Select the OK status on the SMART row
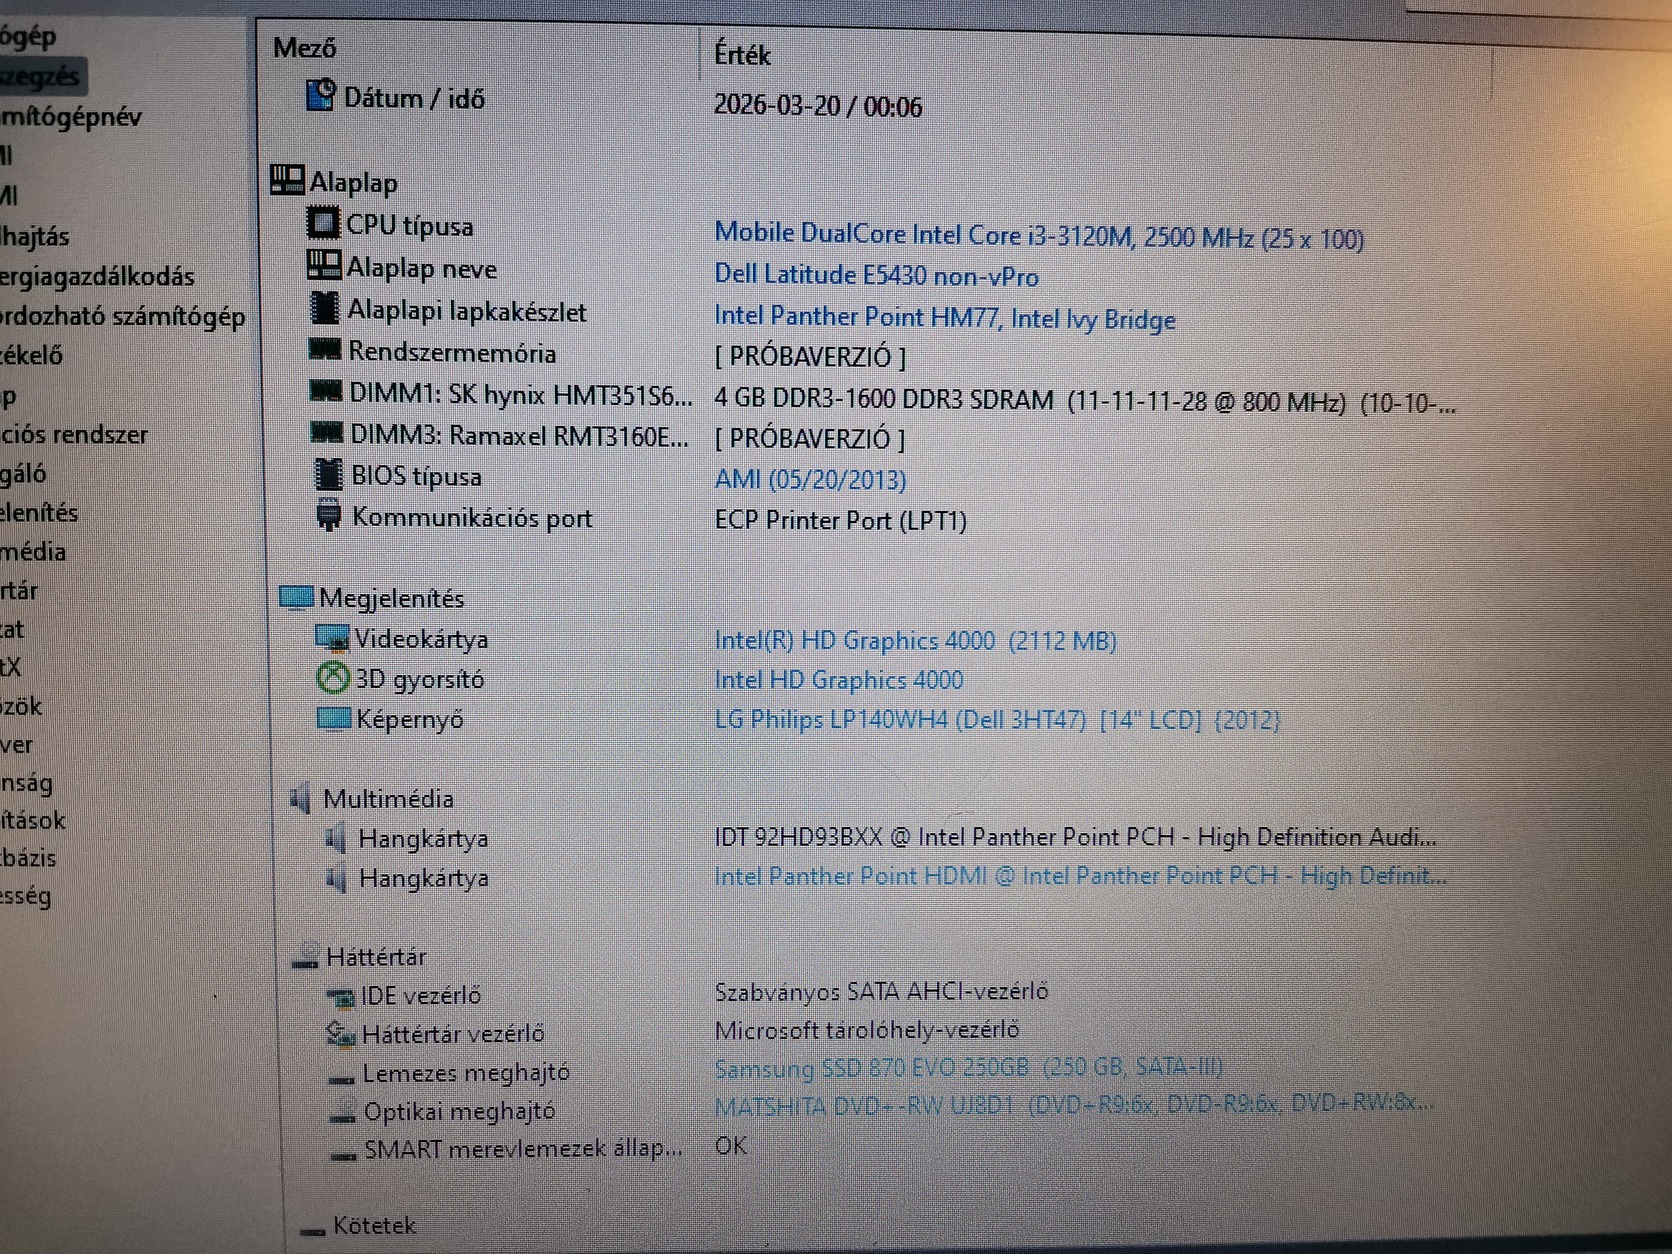 (731, 1145)
